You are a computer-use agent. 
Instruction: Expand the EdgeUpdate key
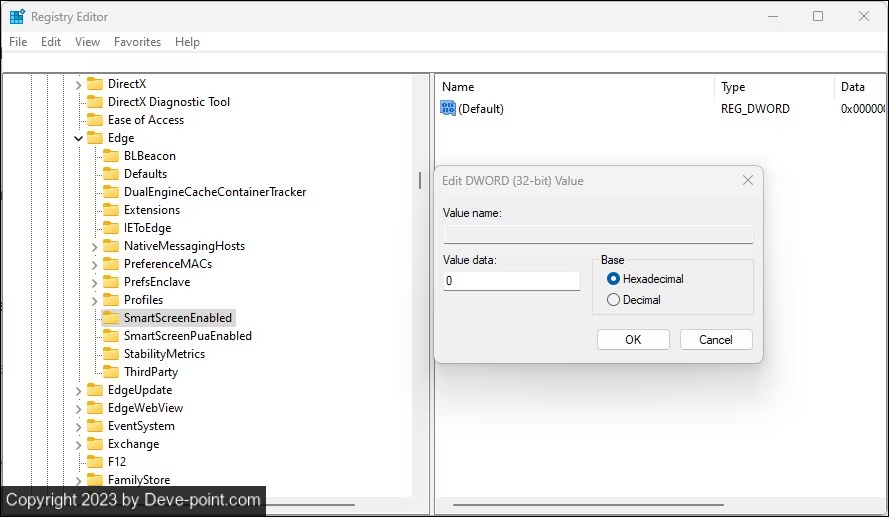pyautogui.click(x=78, y=391)
